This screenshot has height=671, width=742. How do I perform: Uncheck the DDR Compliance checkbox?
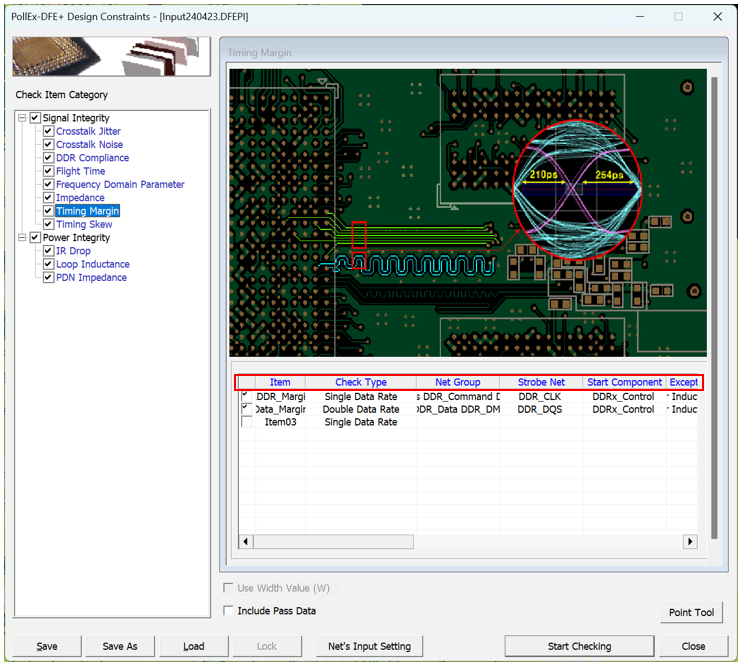pyautogui.click(x=48, y=158)
